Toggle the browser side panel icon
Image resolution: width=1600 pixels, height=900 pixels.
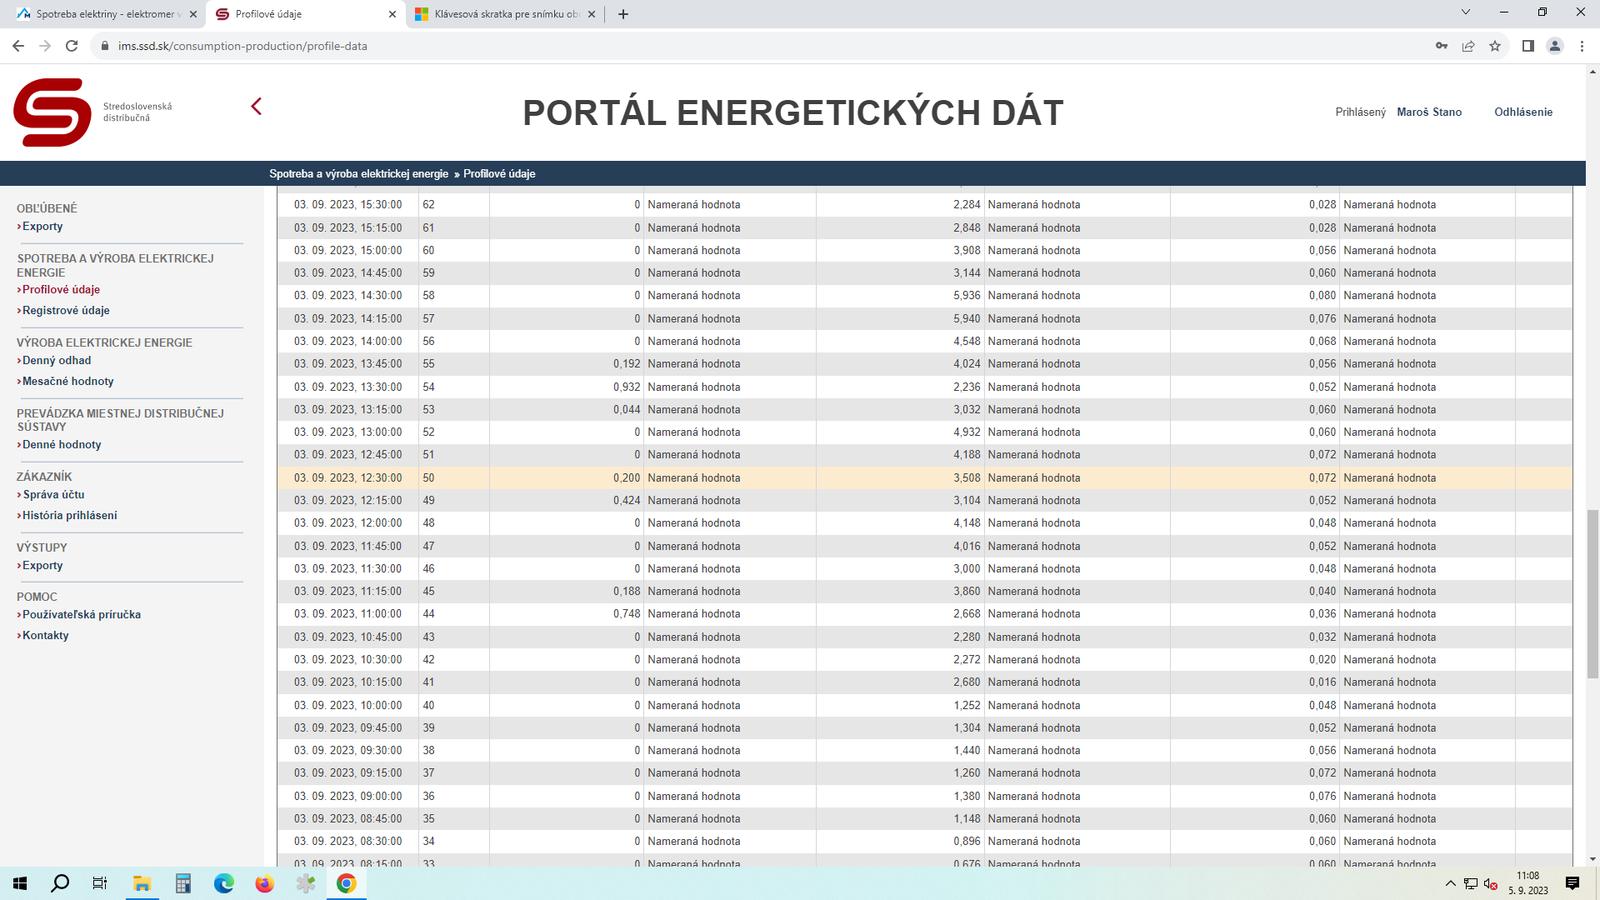pos(1528,46)
